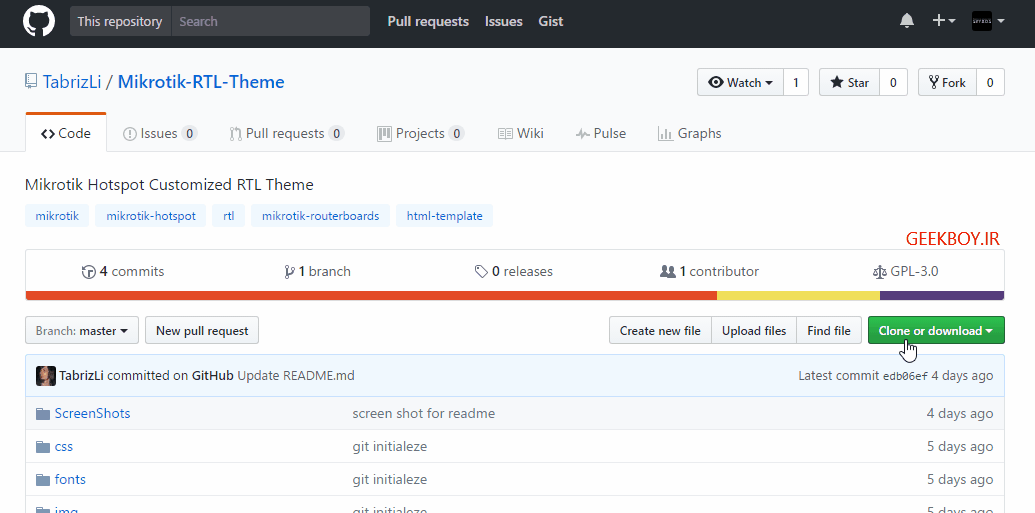Open the Update README.md commit message
1035x513 pixels.
coord(296,376)
